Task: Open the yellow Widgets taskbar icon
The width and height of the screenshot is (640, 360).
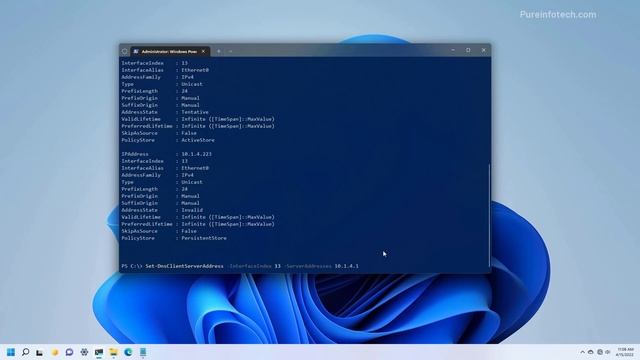Action: [x=55, y=352]
